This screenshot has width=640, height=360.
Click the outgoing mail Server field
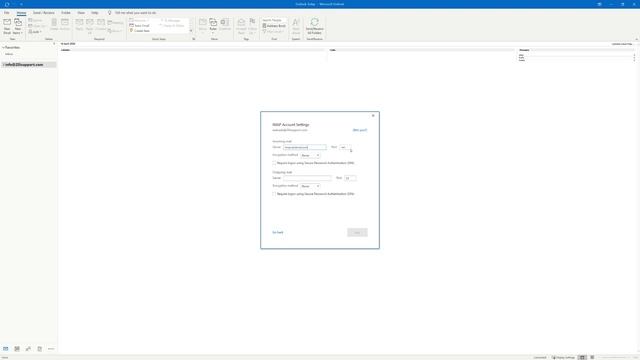(x=307, y=178)
